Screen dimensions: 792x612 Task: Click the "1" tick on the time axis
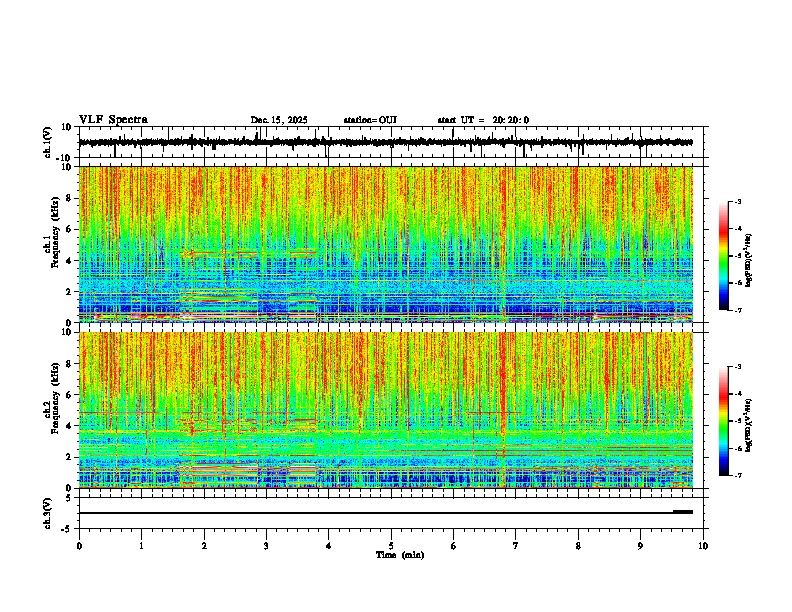(141, 546)
